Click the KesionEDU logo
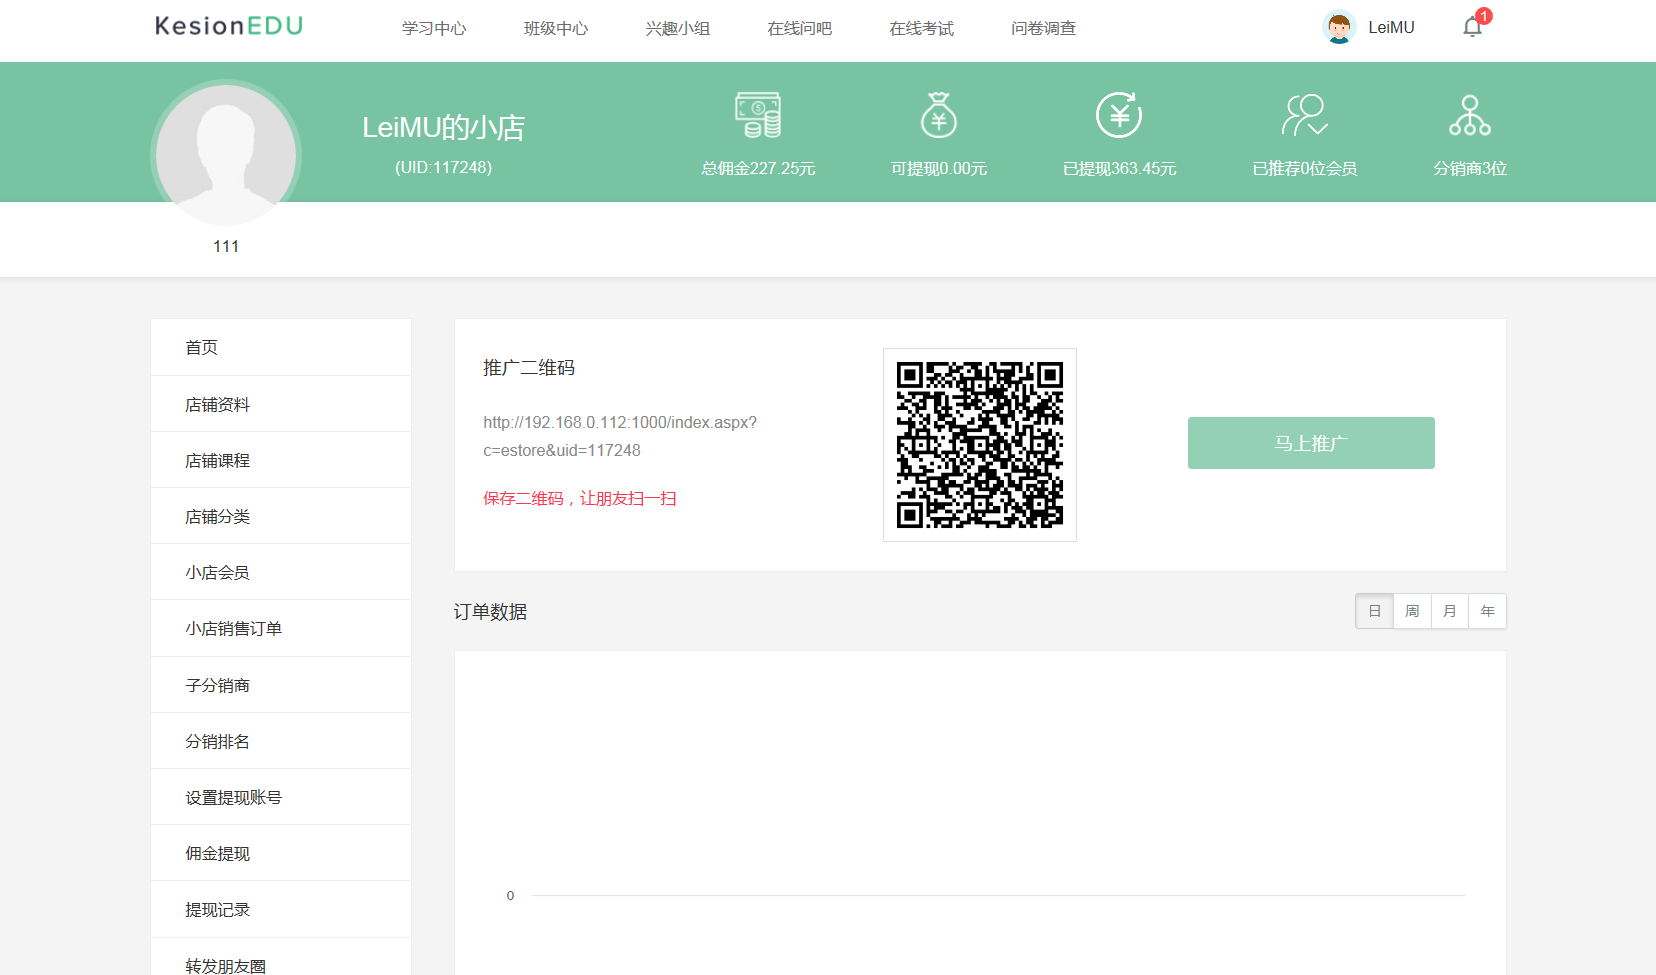The height and width of the screenshot is (975, 1656). (x=229, y=26)
